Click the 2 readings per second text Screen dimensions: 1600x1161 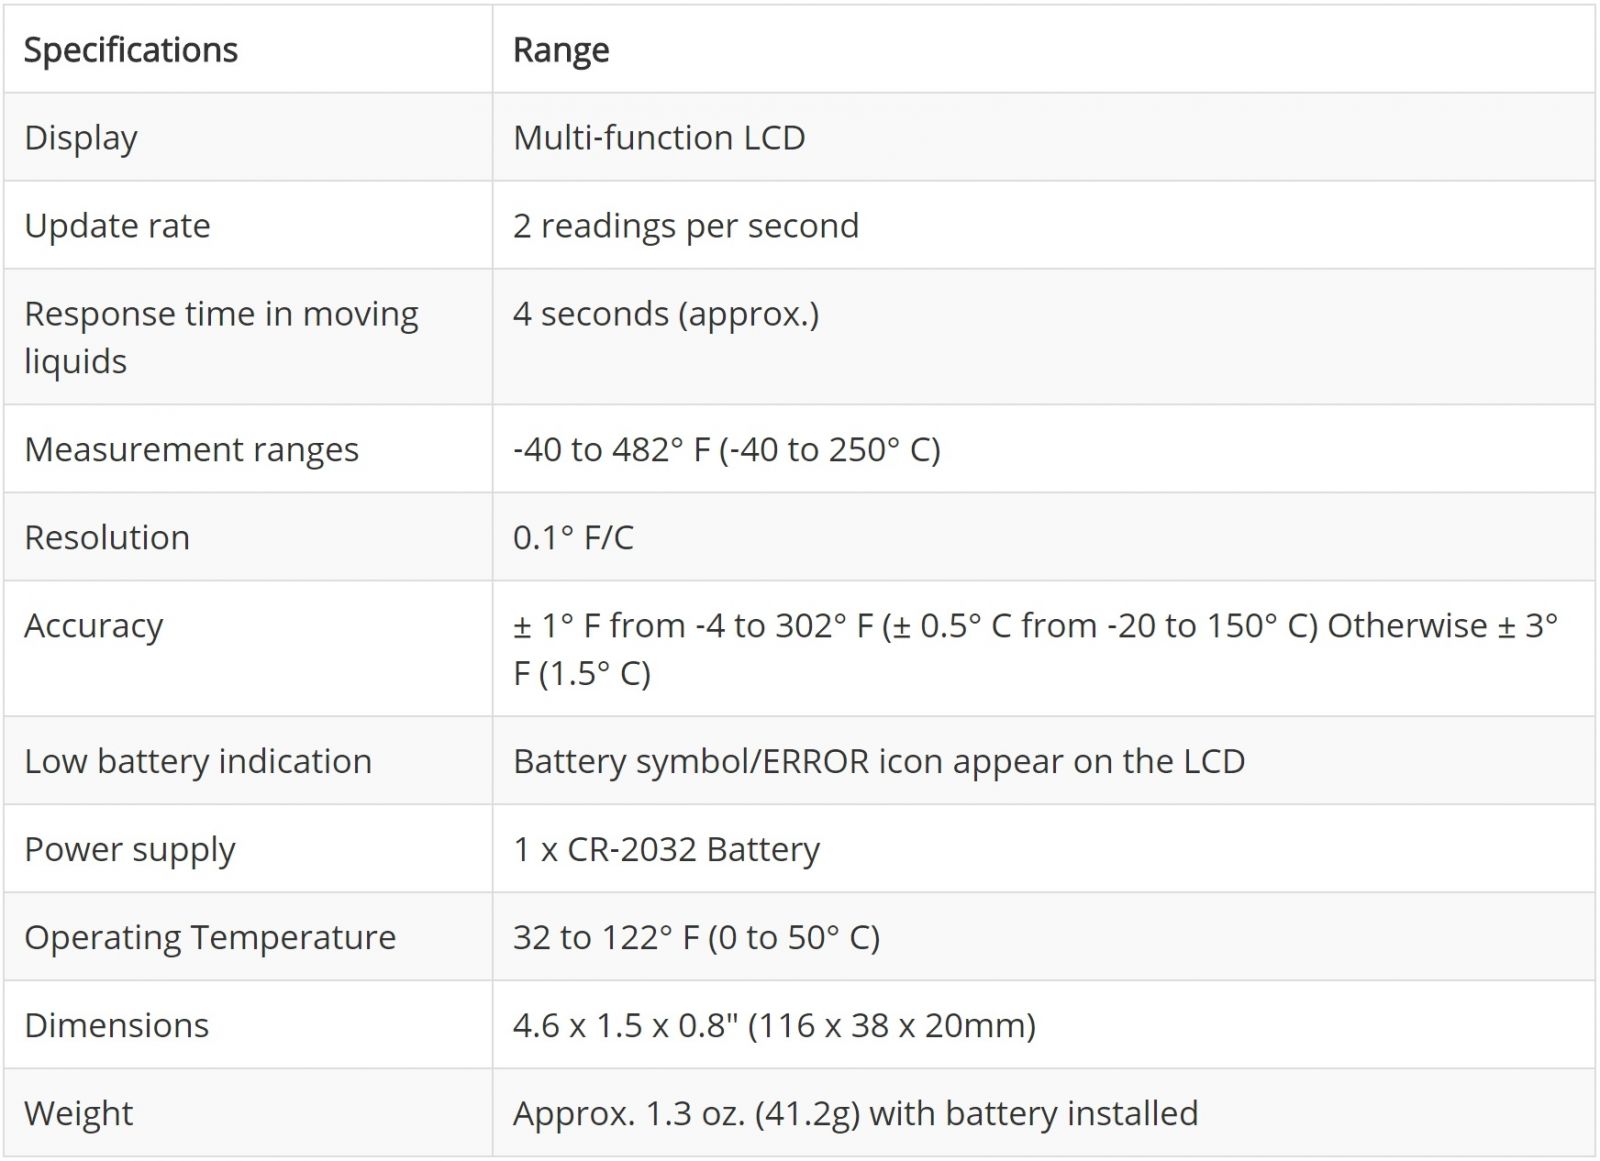click(686, 226)
